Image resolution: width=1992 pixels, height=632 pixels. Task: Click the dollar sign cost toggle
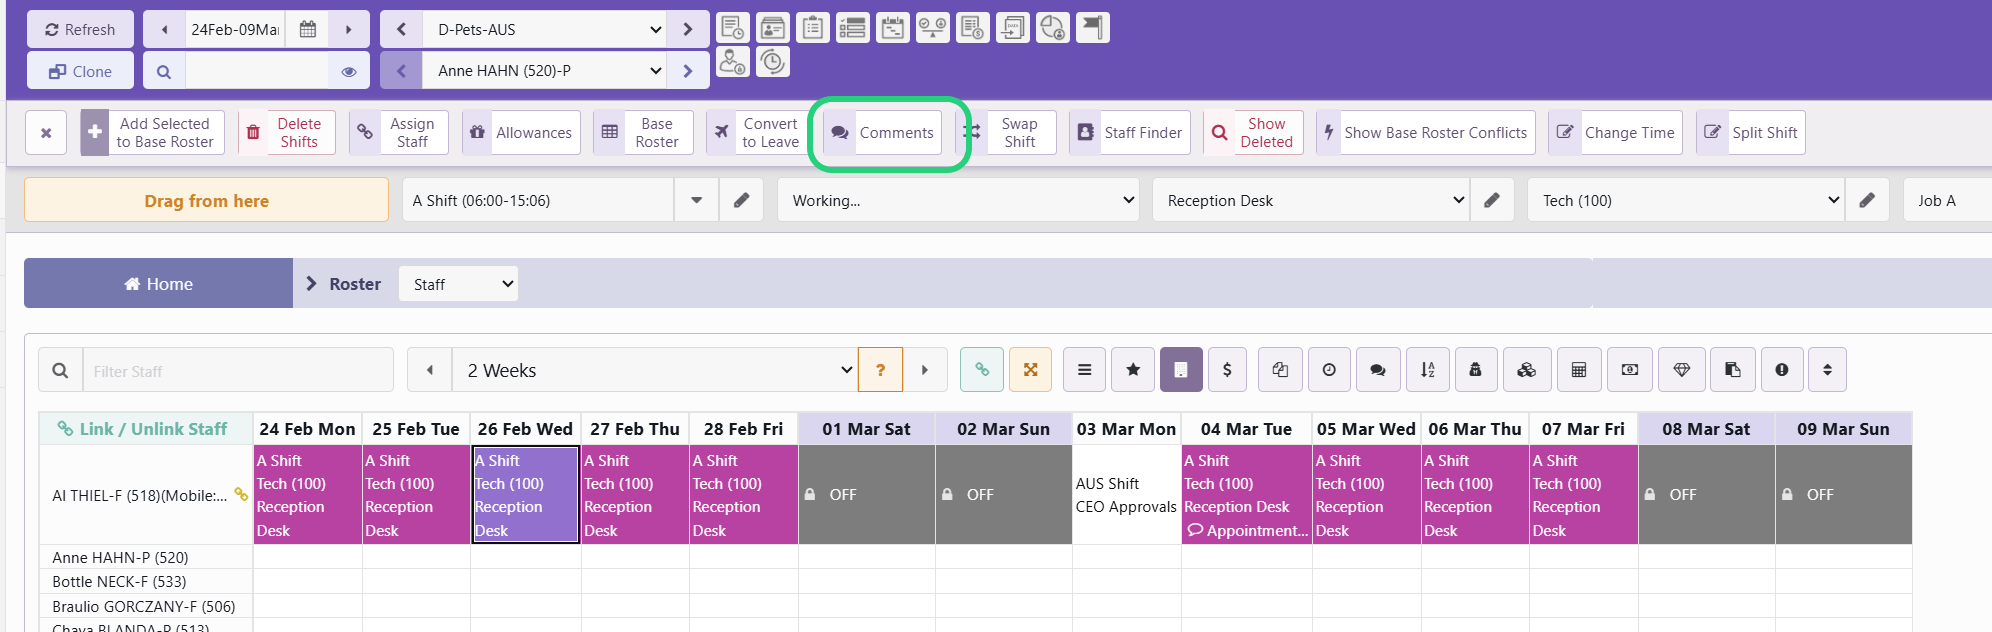click(x=1227, y=370)
